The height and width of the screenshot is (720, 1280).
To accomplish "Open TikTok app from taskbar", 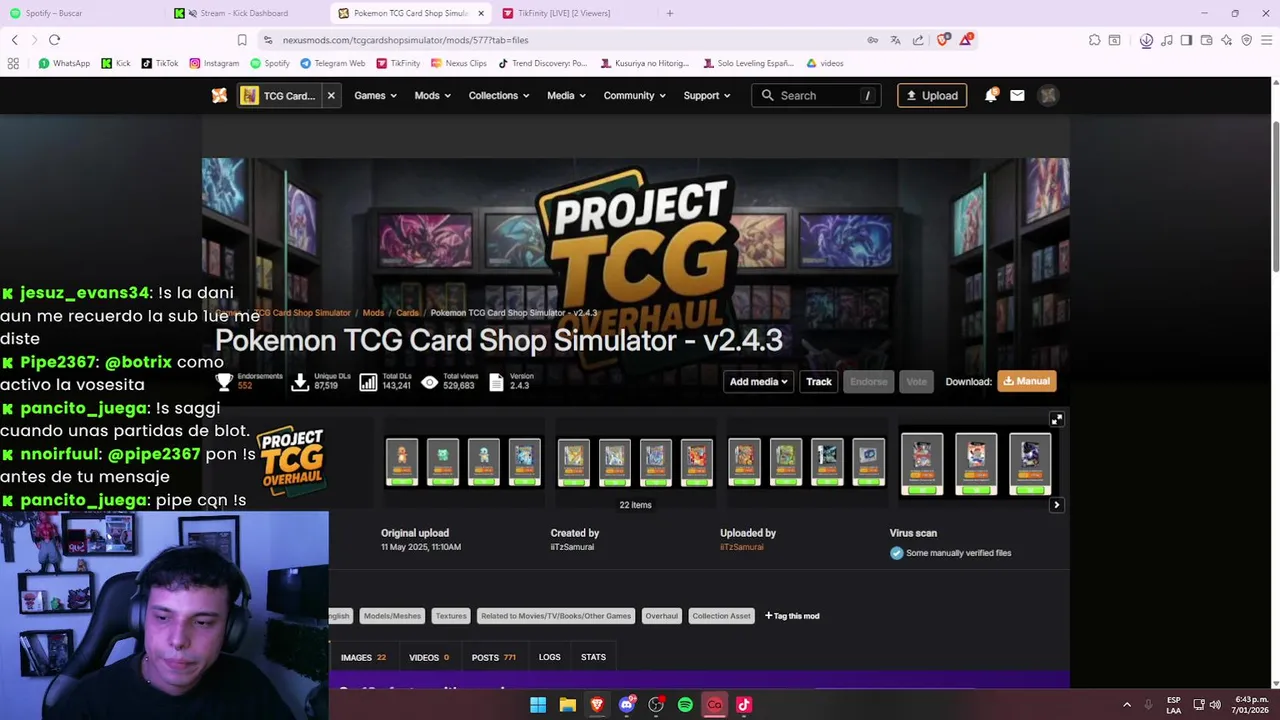I will click(744, 705).
